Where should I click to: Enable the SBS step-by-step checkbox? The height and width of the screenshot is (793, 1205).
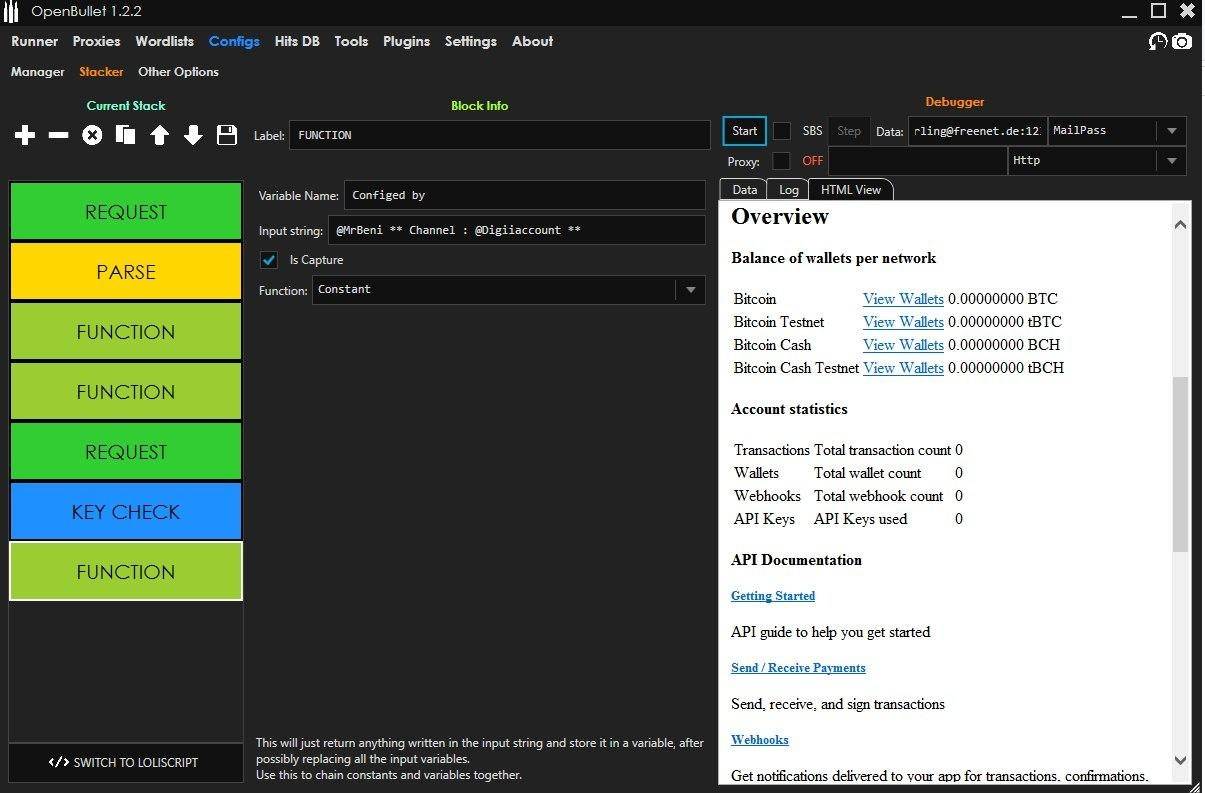[x=782, y=131]
